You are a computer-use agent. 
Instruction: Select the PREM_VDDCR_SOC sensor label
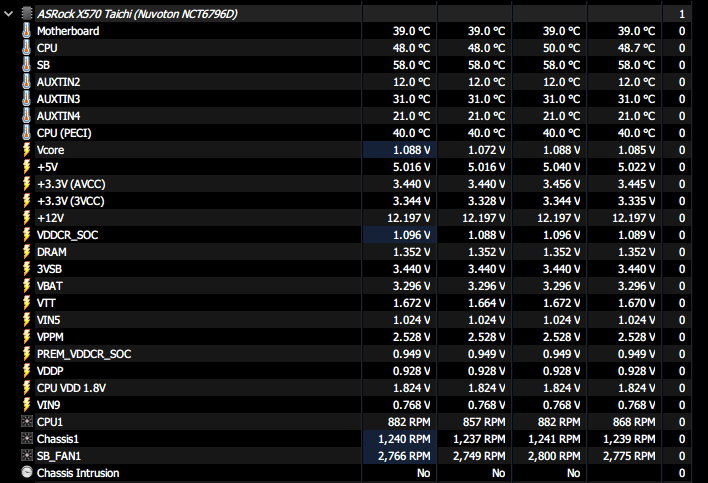point(84,354)
